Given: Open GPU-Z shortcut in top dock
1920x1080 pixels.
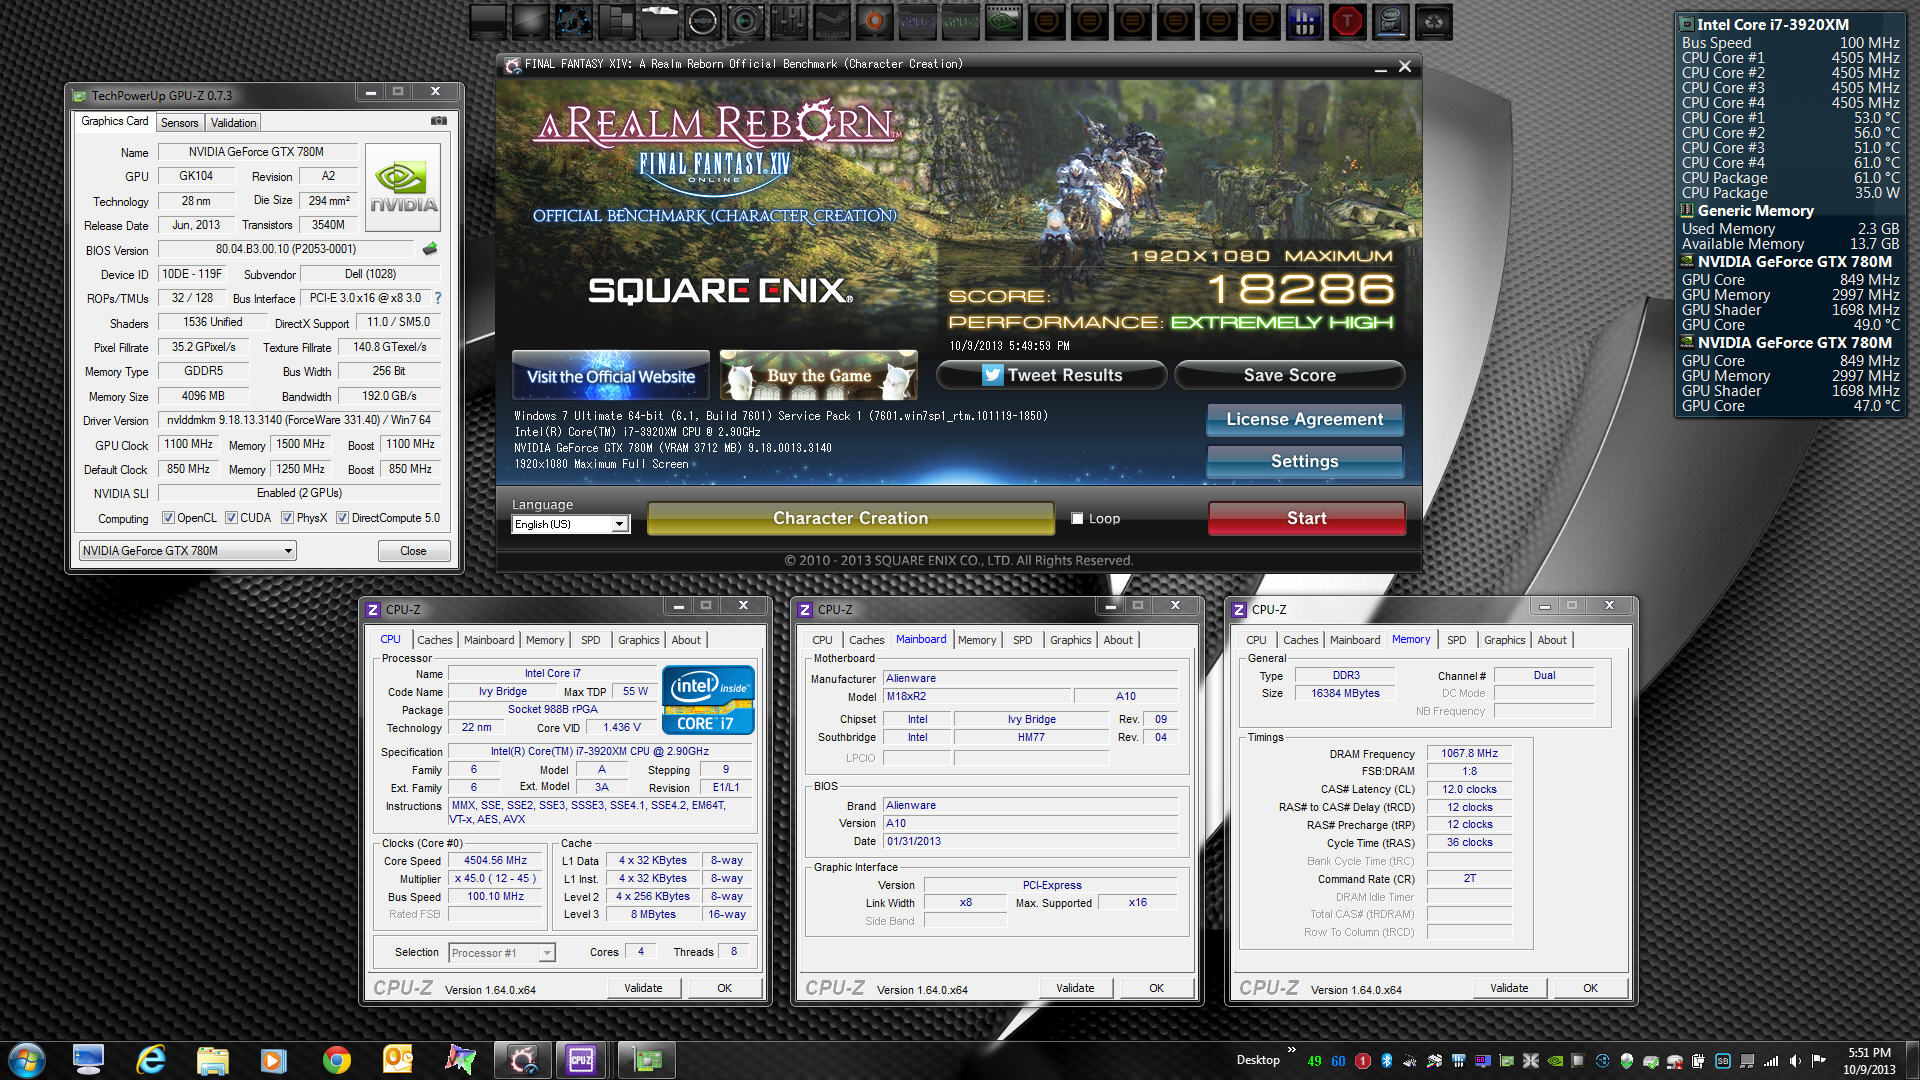Looking at the screenshot, I should 961,21.
